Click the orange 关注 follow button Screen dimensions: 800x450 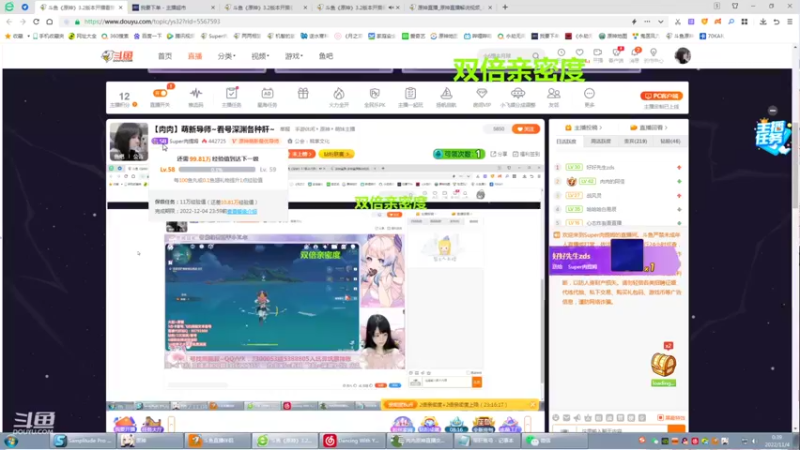(x=526, y=129)
